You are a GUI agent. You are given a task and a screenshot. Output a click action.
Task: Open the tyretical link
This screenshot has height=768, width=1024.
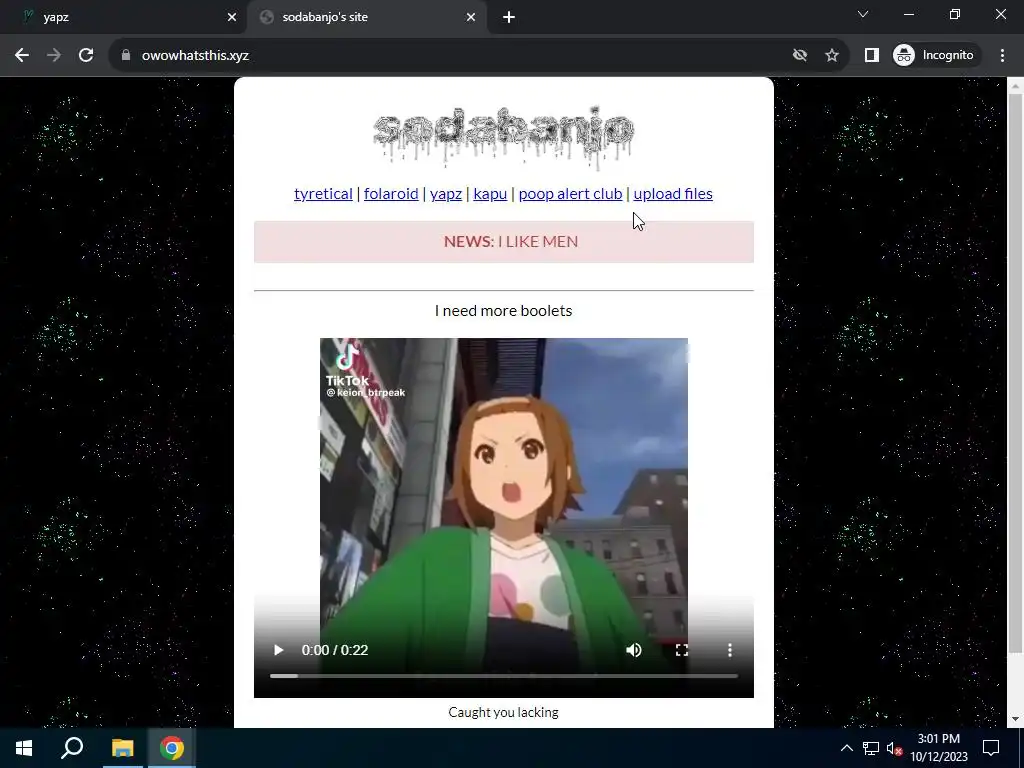323,194
